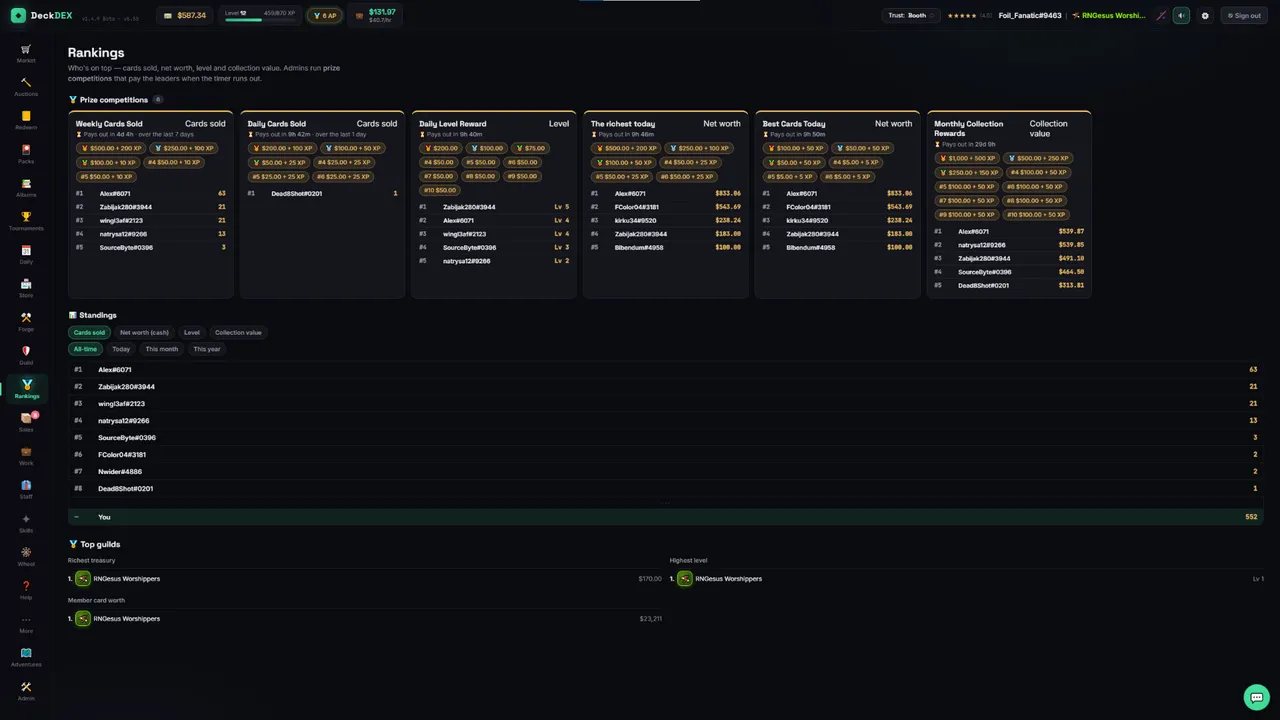Screen dimensions: 1280x720
Task: Click the 6 AP points badge
Action: pyautogui.click(x=324, y=16)
